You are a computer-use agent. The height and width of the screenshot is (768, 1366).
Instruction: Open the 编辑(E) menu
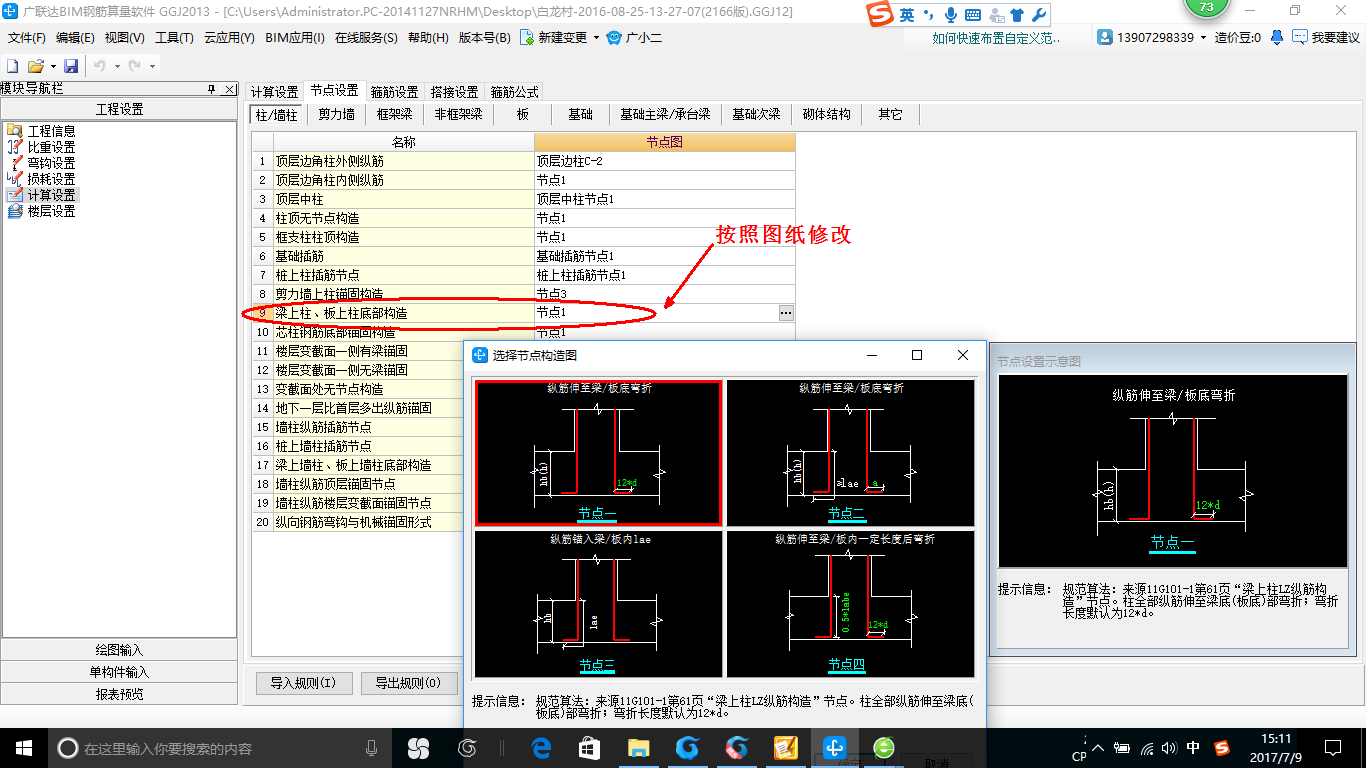point(75,38)
